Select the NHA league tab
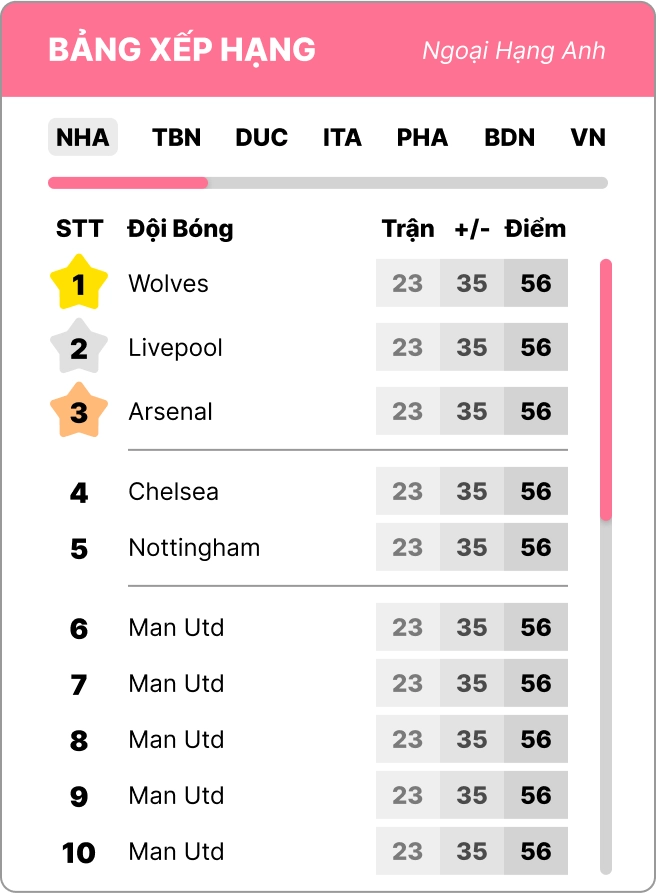The width and height of the screenshot is (656, 893). 83,137
